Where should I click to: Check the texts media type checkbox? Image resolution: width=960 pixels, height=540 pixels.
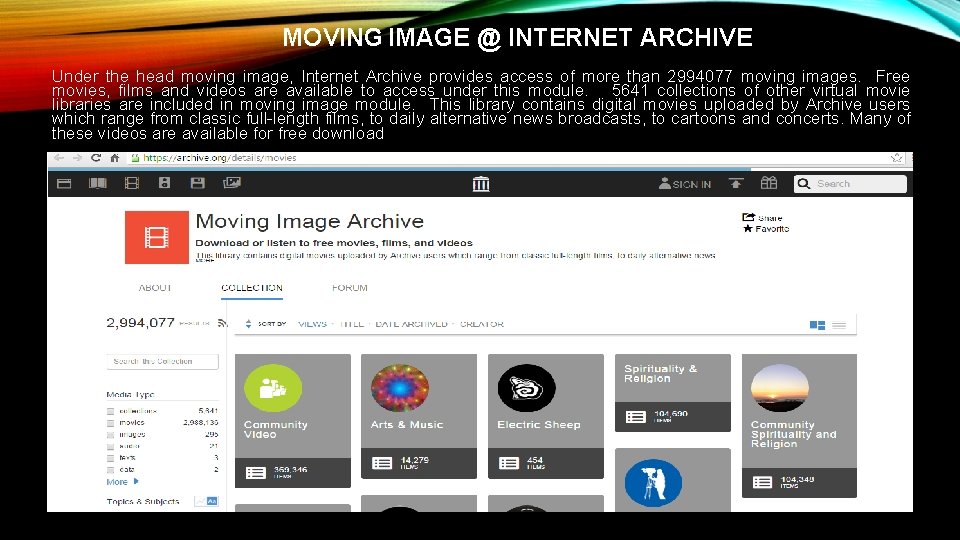[x=110, y=458]
